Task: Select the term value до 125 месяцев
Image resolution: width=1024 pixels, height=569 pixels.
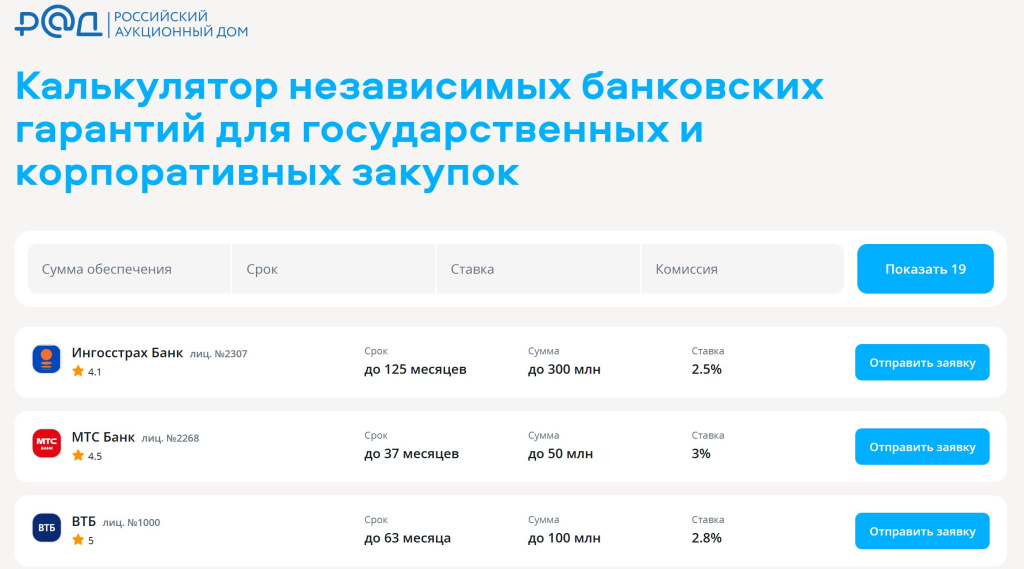Action: (x=415, y=370)
